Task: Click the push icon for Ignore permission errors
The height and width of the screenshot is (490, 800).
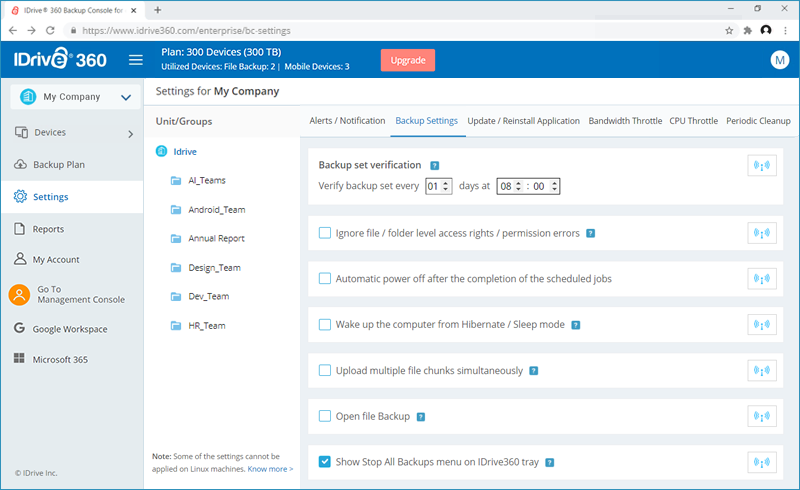Action: point(762,233)
